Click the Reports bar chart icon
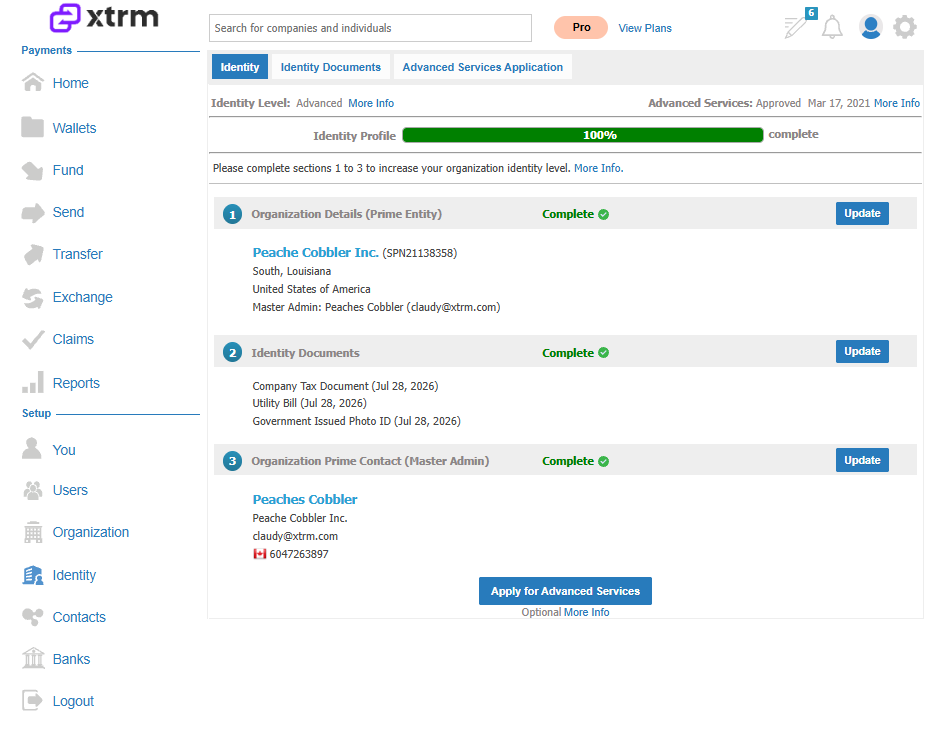Viewport: 945px width, 736px height. click(33, 383)
